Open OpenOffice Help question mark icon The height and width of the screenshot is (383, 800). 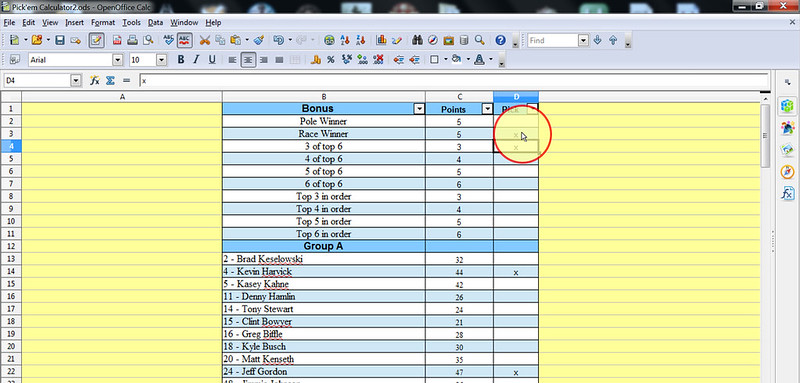[x=500, y=40]
